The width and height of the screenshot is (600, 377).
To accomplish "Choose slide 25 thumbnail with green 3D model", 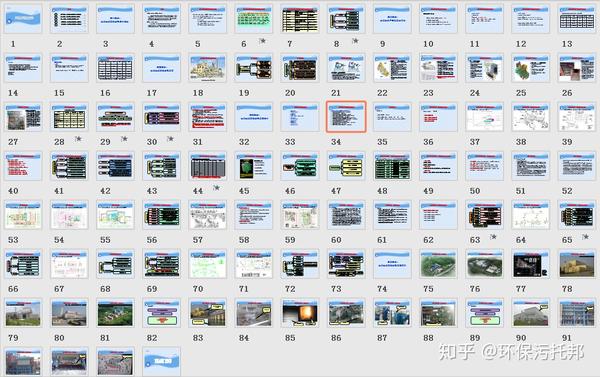I will click(531, 68).
